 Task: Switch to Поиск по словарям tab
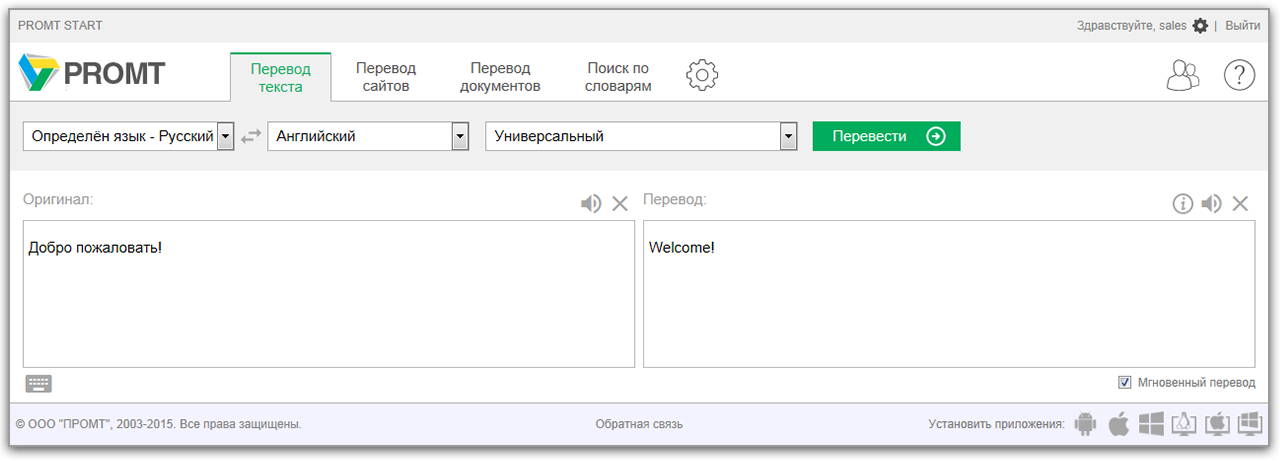tap(619, 77)
